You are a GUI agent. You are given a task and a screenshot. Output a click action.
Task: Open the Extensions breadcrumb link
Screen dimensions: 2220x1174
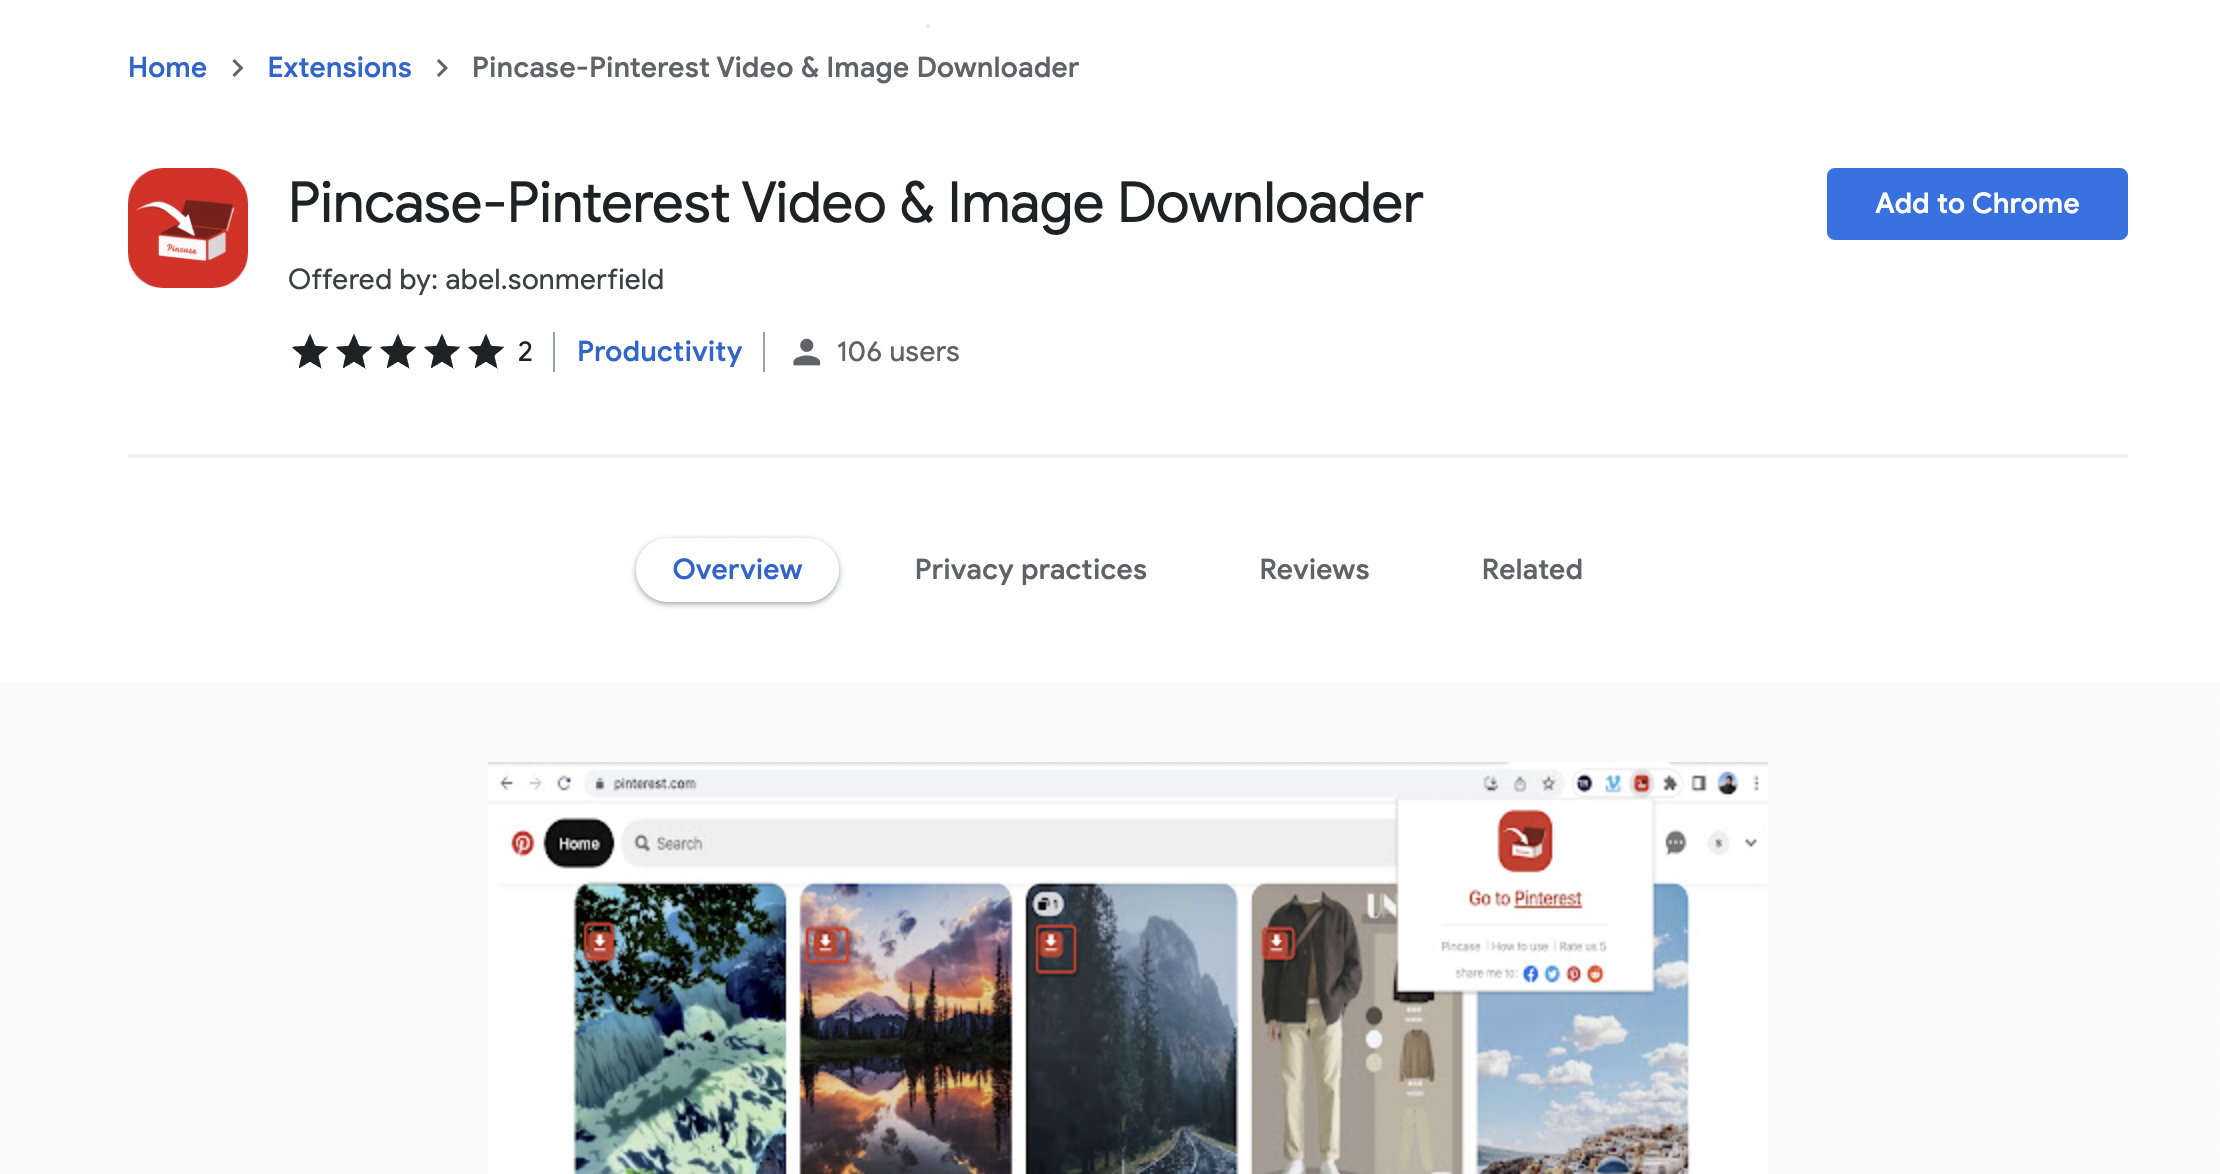point(339,67)
